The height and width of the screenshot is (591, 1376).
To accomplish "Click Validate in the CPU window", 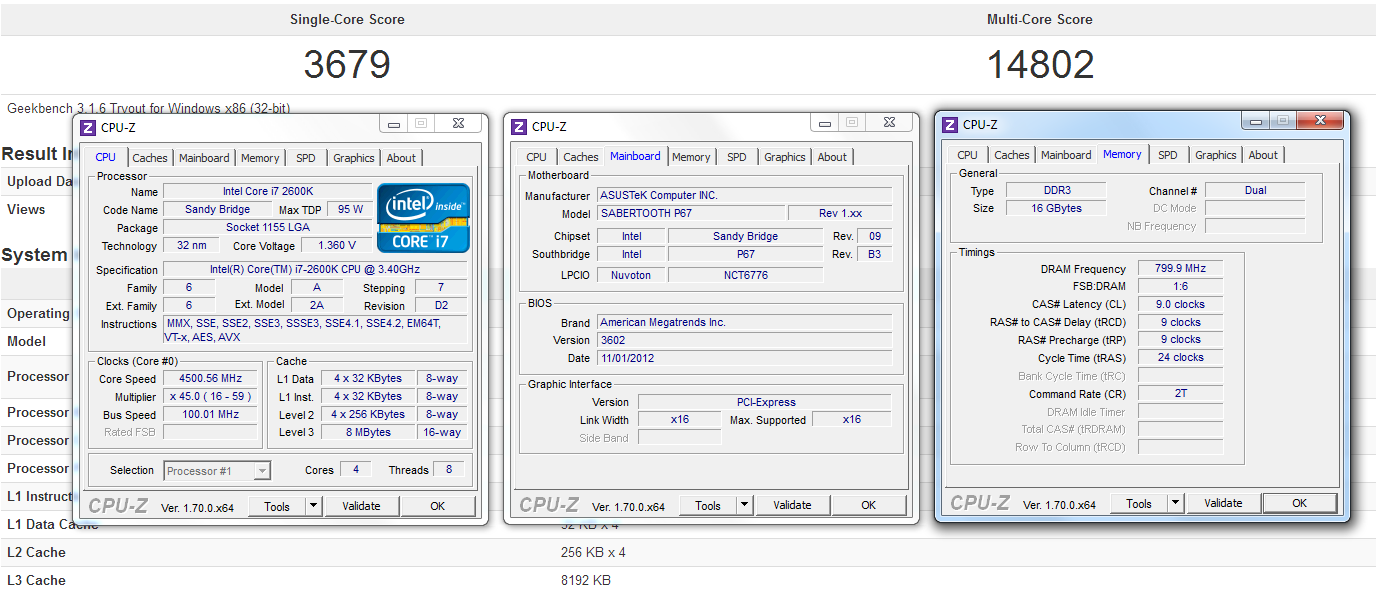I will pos(361,506).
